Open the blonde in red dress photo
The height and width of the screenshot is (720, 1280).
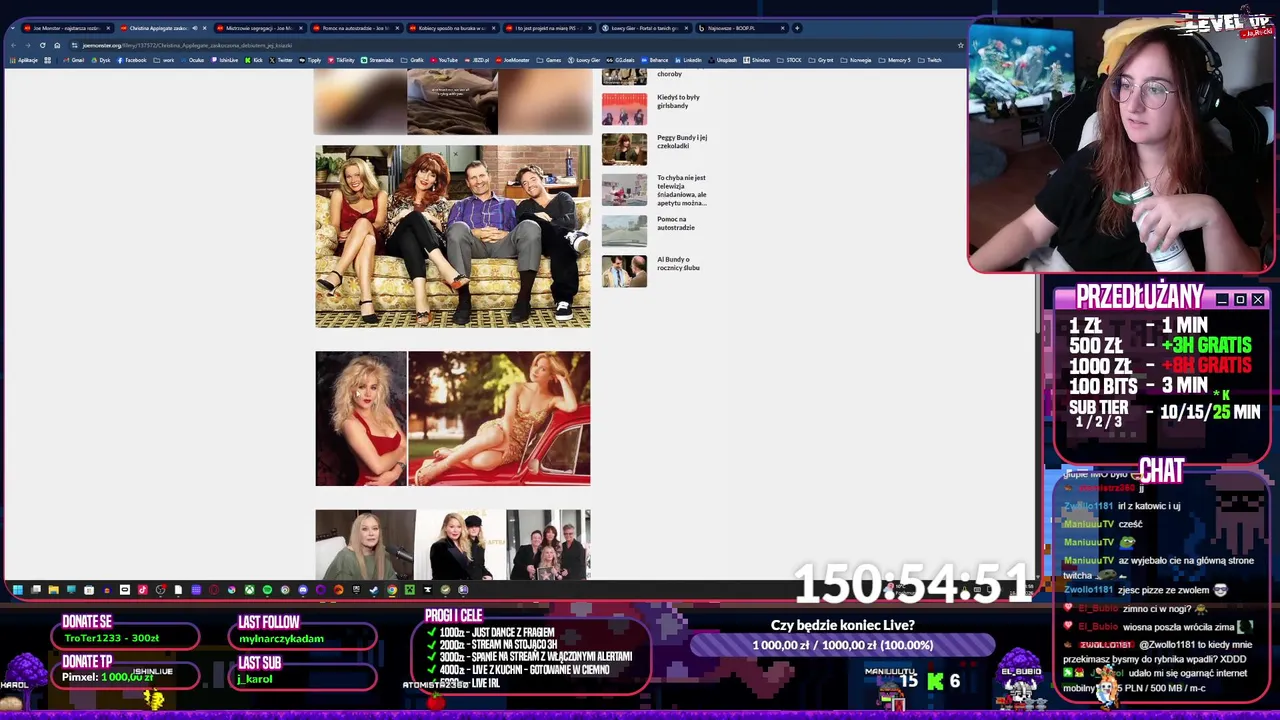[361, 418]
